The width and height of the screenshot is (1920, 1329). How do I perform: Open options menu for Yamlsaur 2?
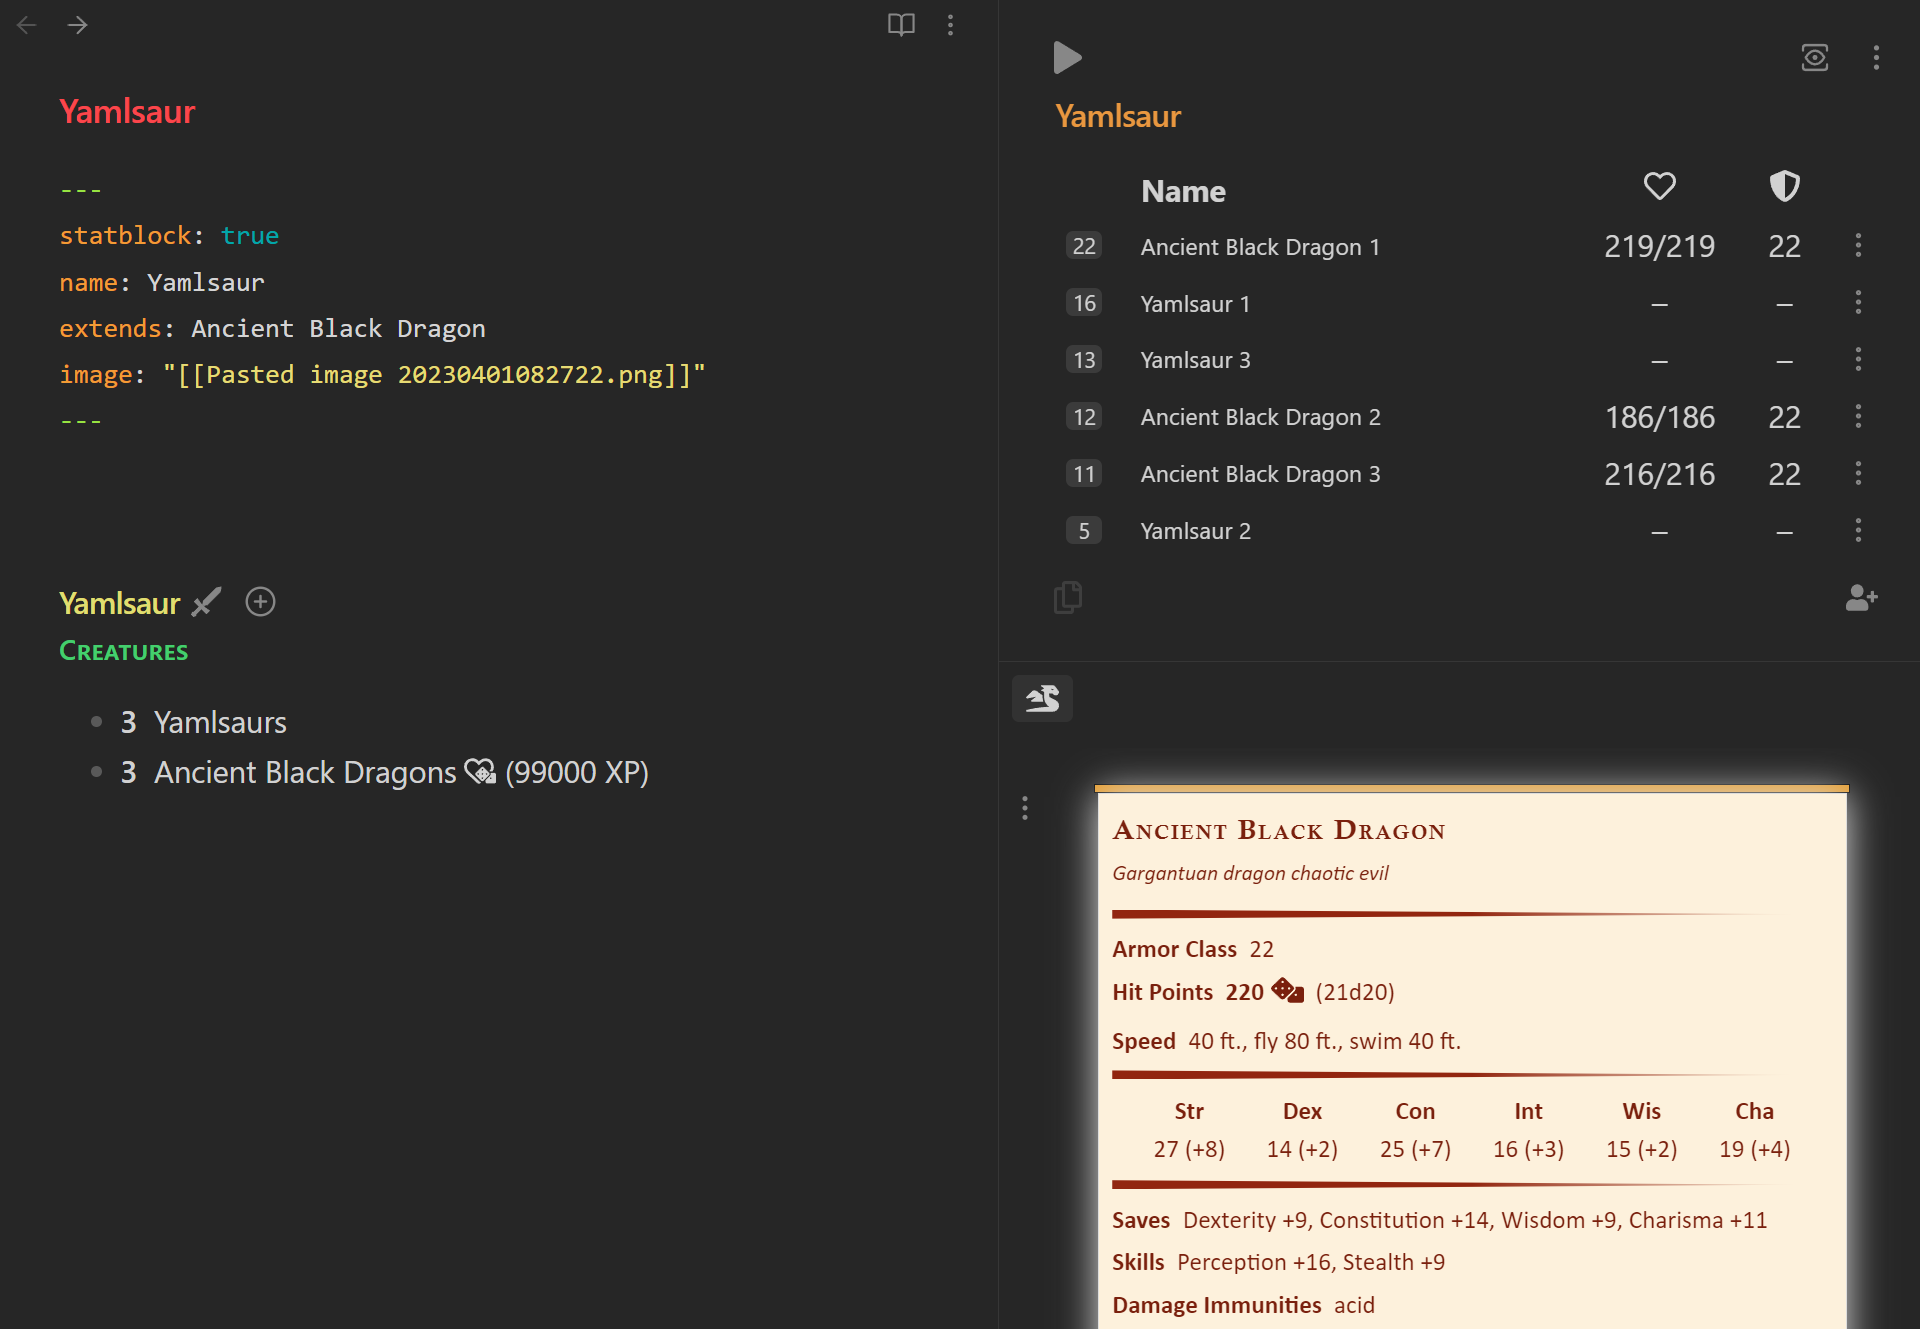click(x=1858, y=530)
